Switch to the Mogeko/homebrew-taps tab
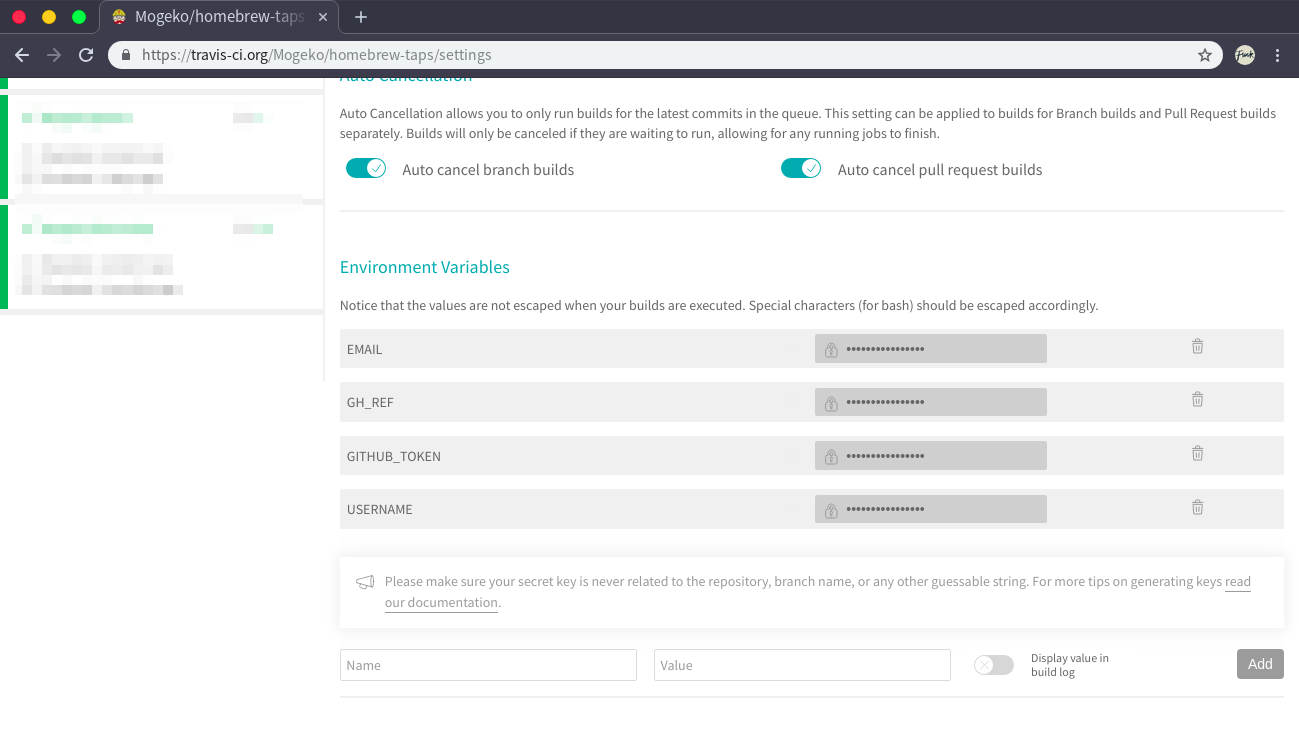Image resolution: width=1299 pixels, height=741 pixels. 219,17
